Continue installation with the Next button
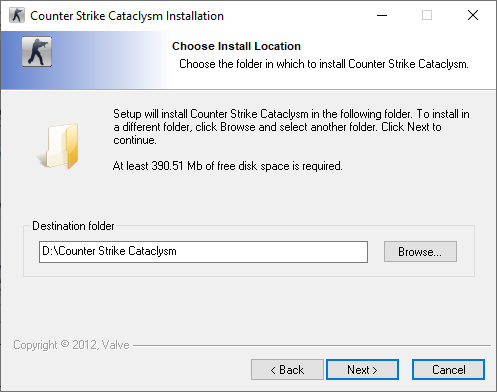 [x=362, y=370]
